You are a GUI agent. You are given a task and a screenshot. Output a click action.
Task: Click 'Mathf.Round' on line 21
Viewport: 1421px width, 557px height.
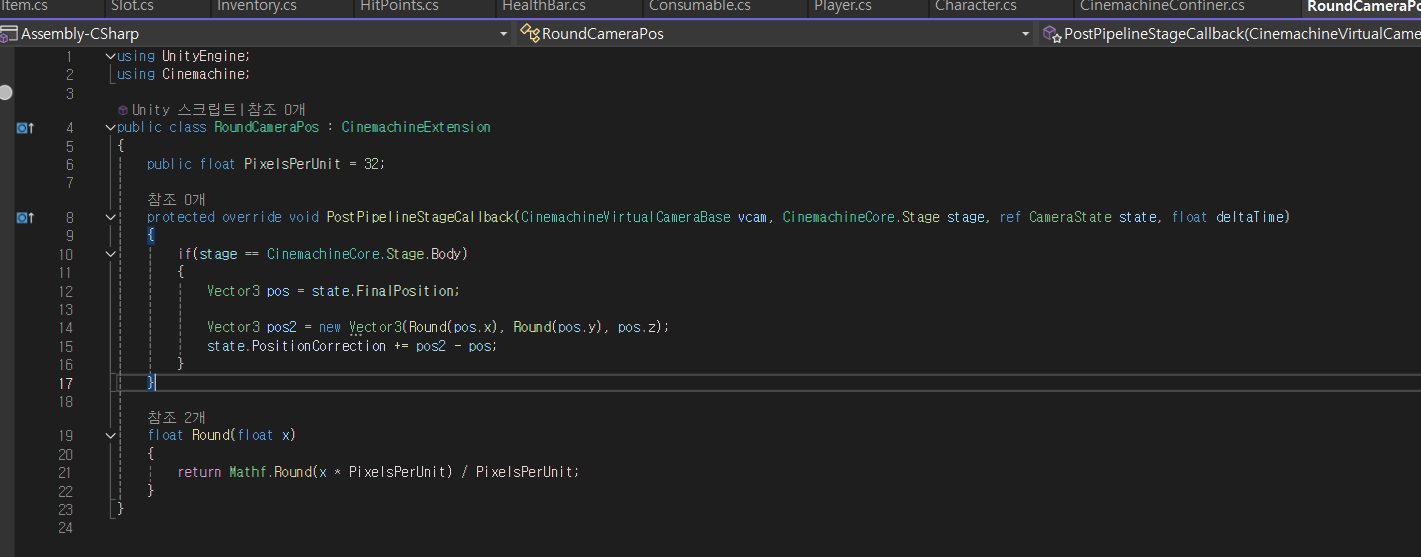pos(270,472)
